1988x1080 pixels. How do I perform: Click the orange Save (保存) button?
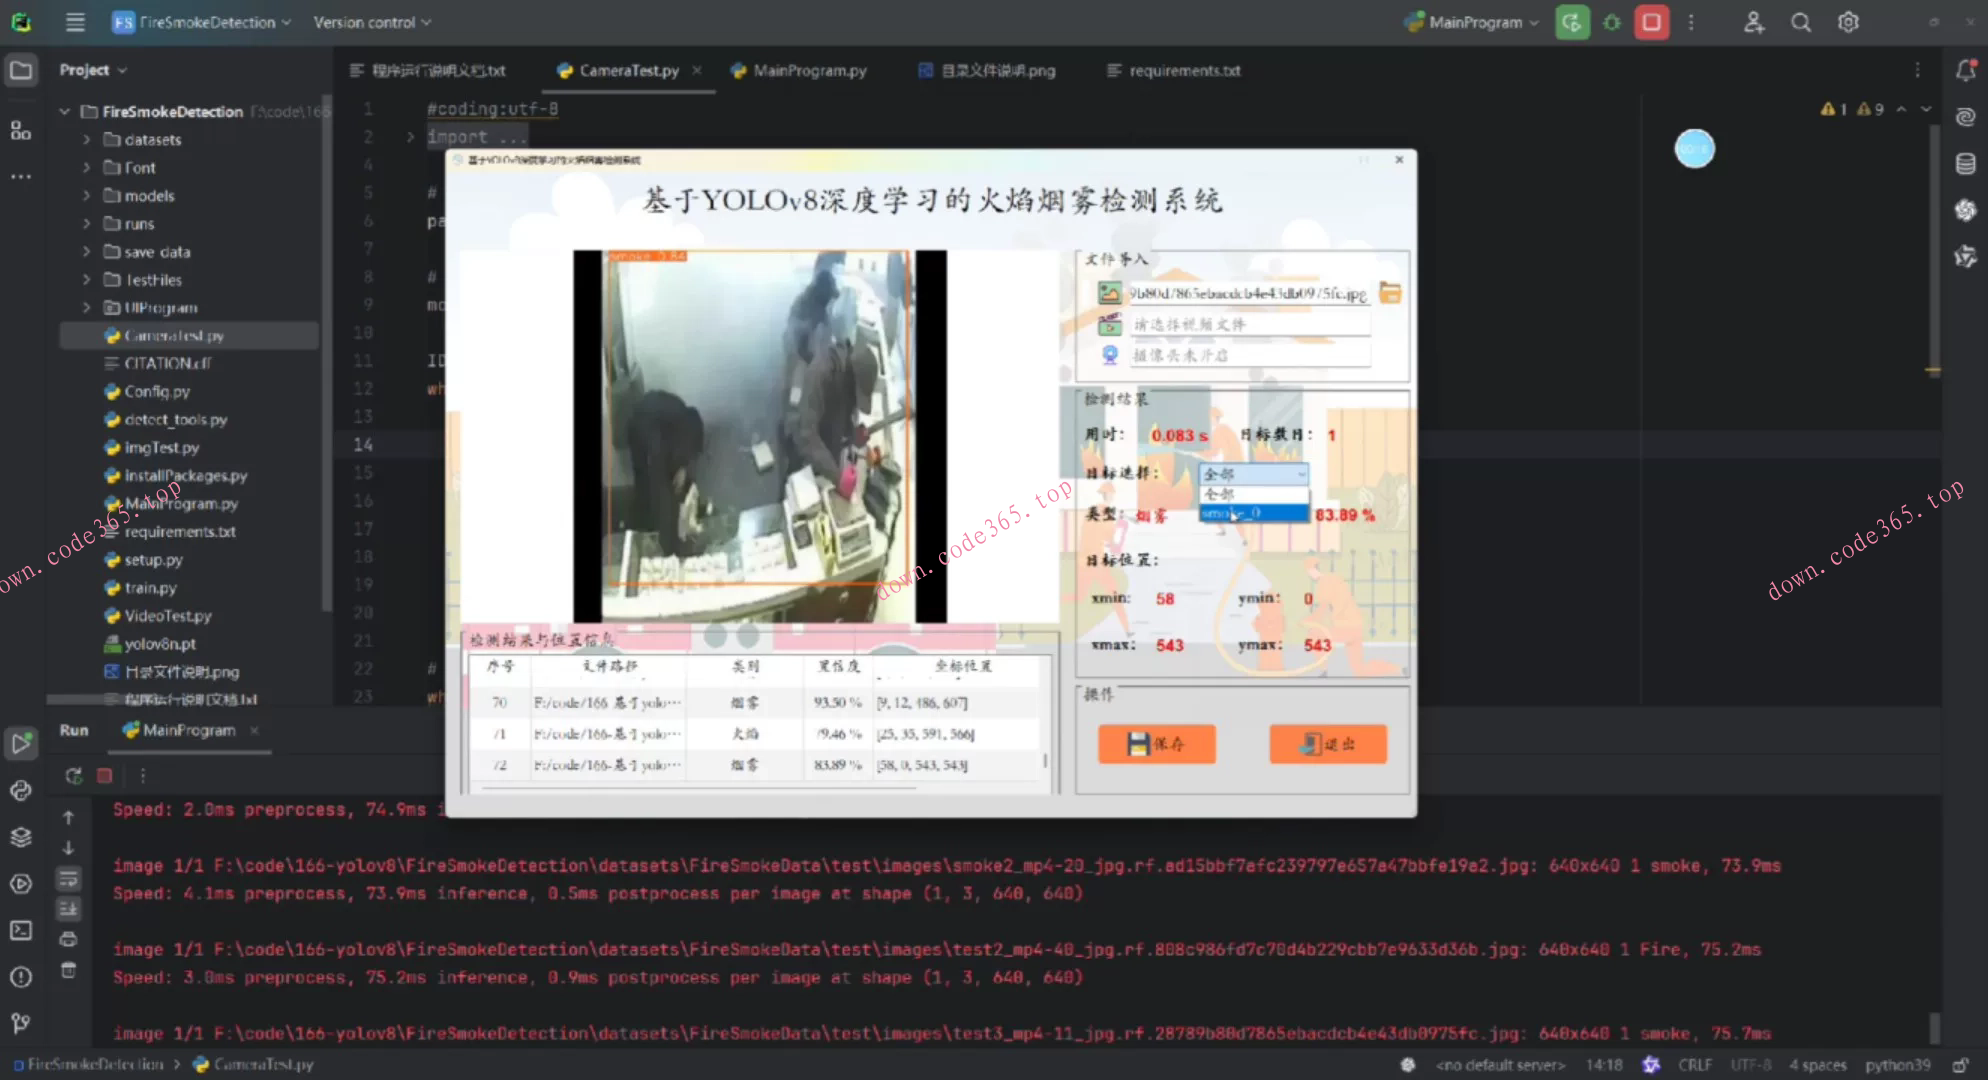[1156, 744]
